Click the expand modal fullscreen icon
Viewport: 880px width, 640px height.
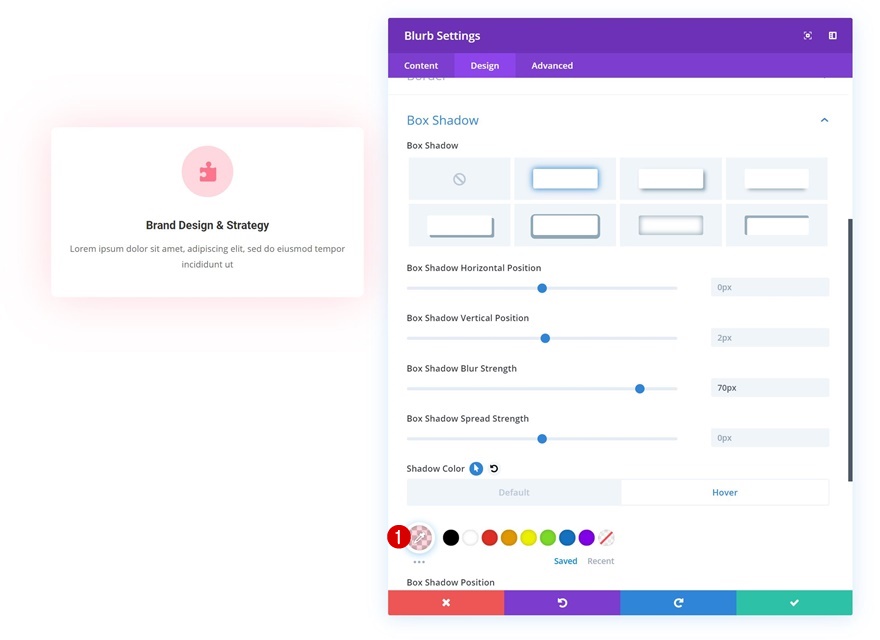pyautogui.click(x=808, y=36)
